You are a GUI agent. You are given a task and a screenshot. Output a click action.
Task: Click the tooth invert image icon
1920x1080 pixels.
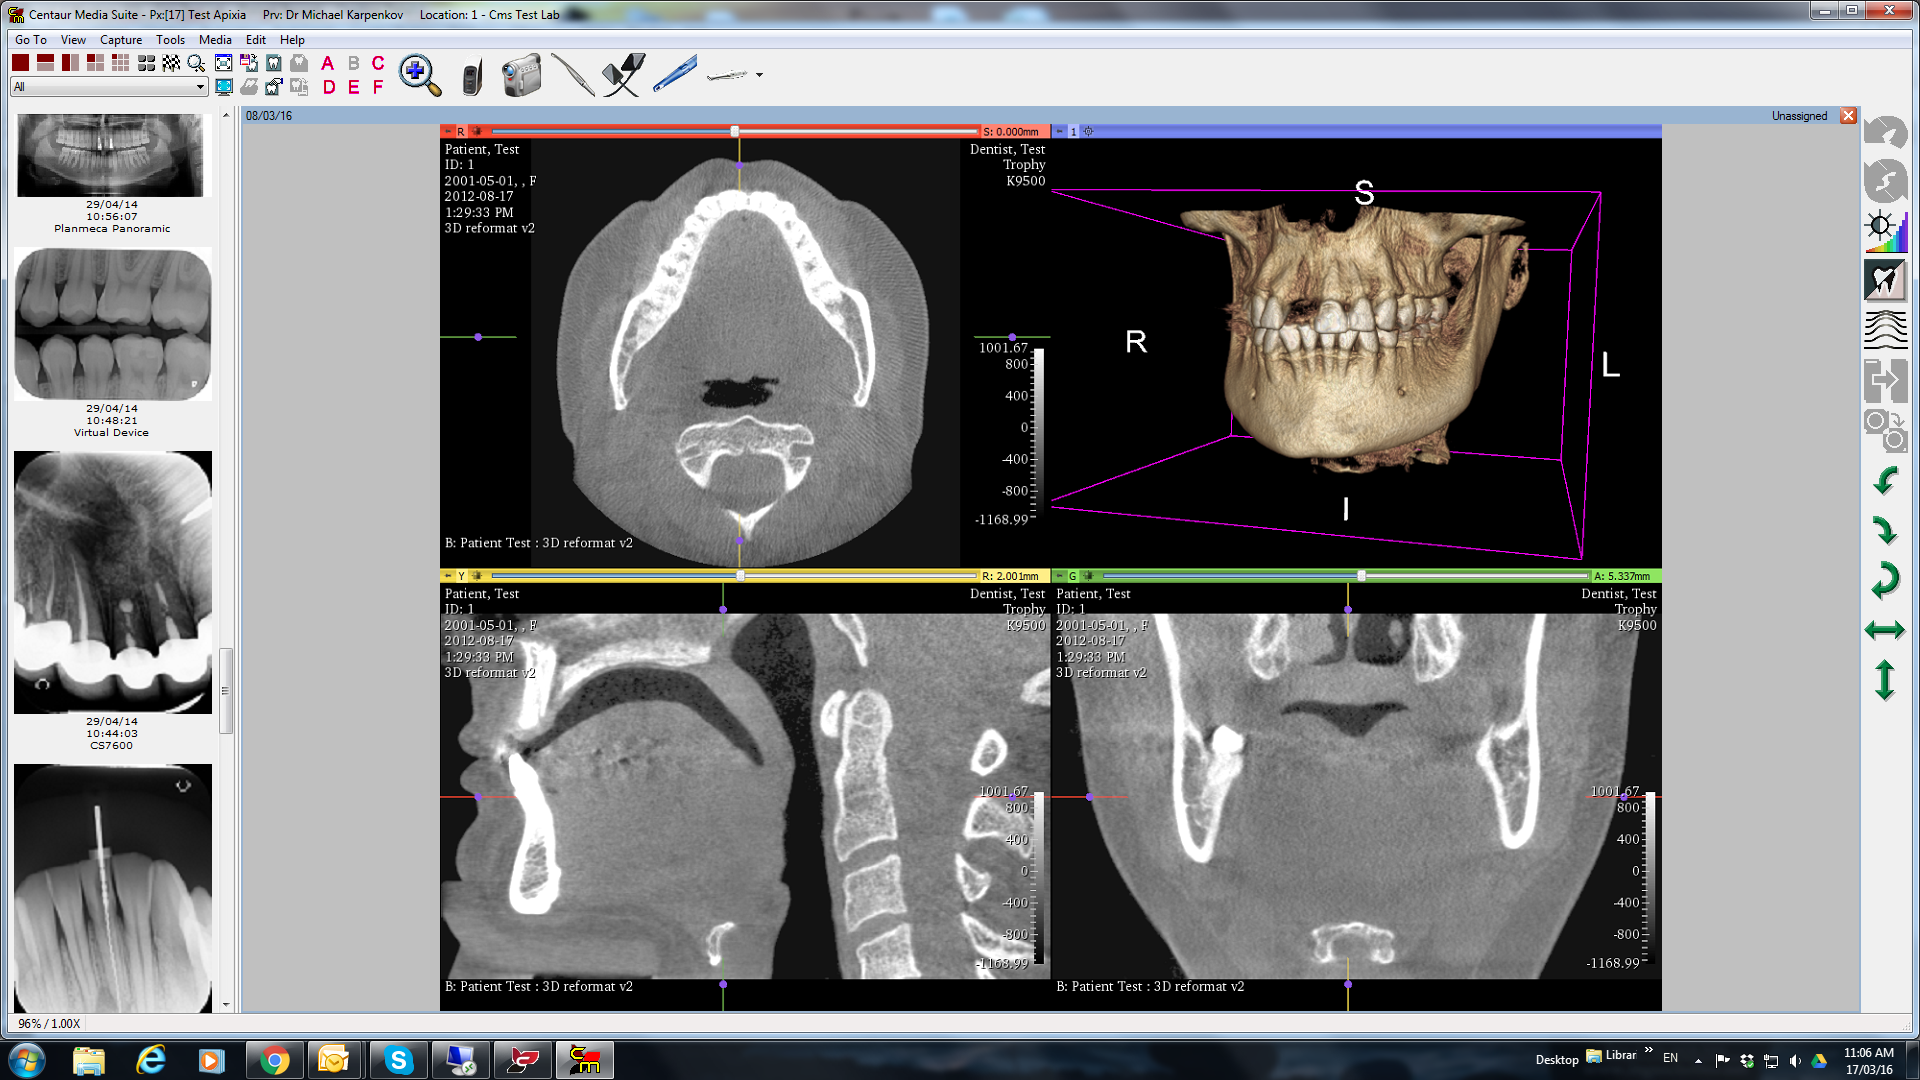[x=1885, y=280]
